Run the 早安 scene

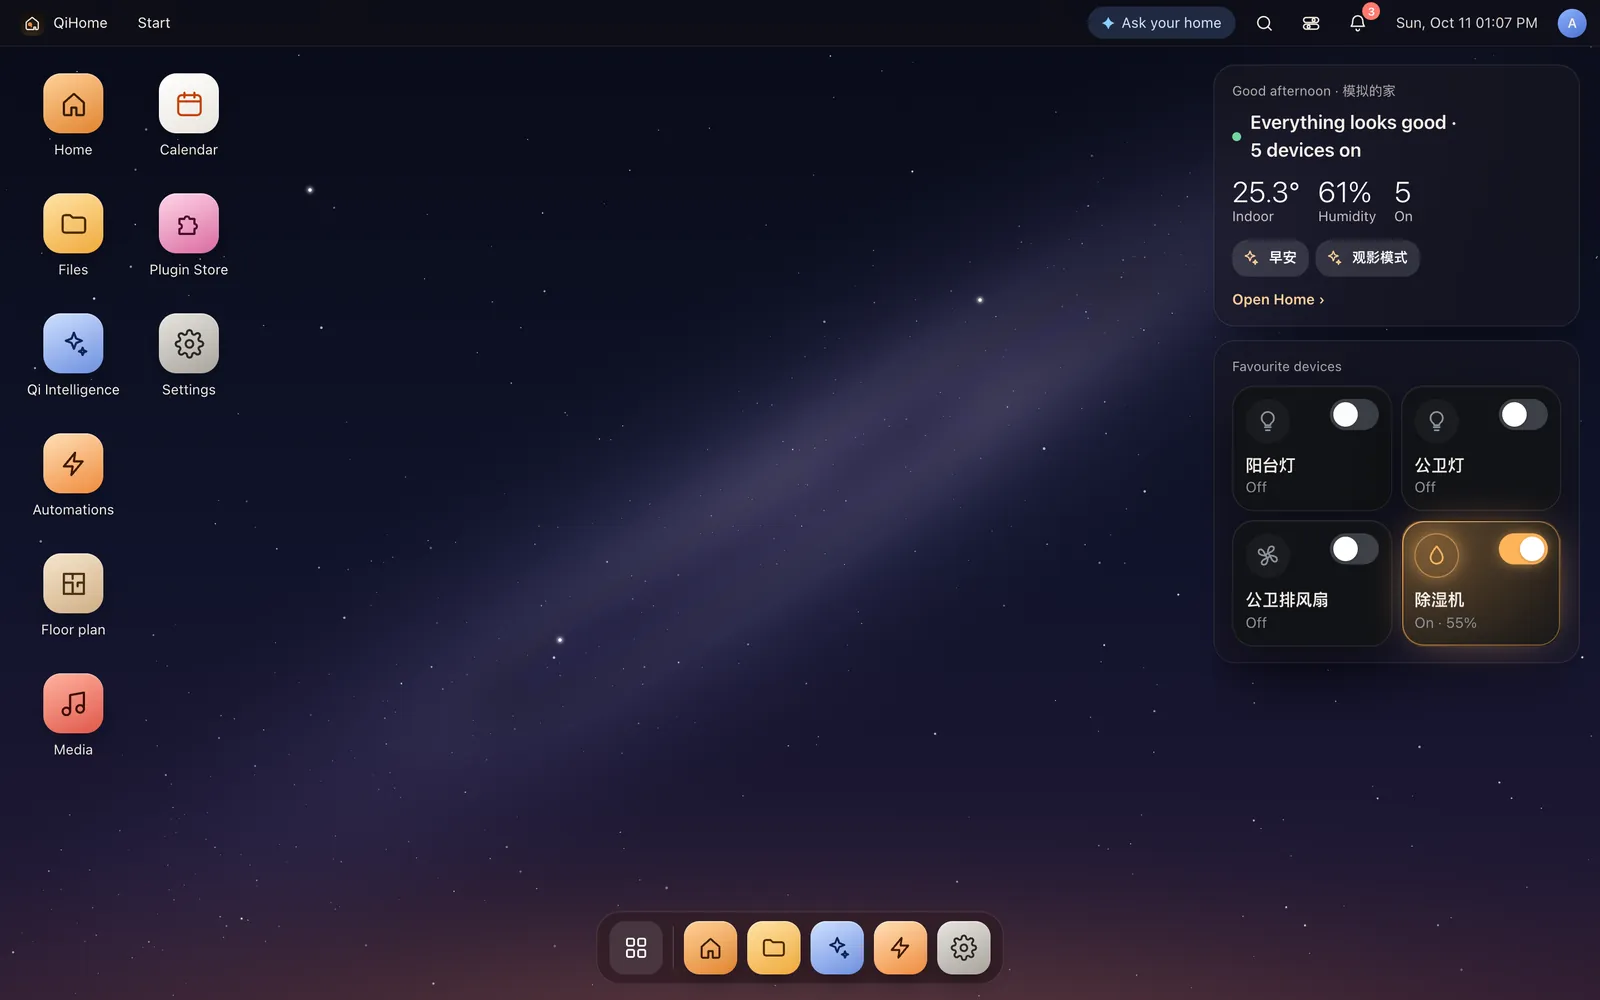coord(1270,258)
